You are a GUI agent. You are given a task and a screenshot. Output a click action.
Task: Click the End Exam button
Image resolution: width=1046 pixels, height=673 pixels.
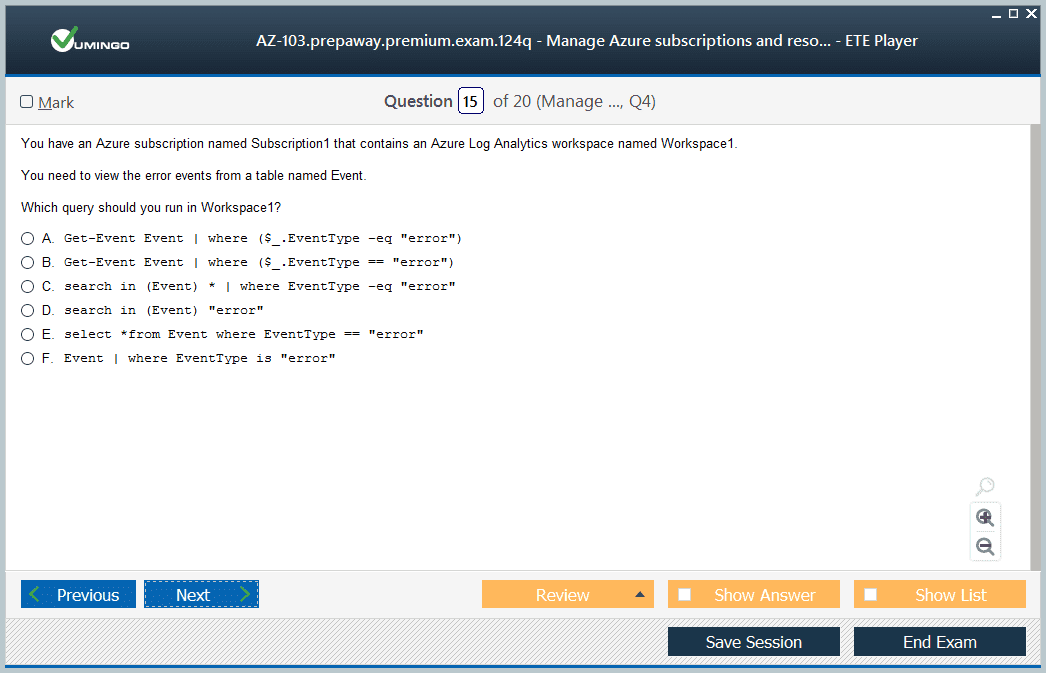tap(939, 642)
